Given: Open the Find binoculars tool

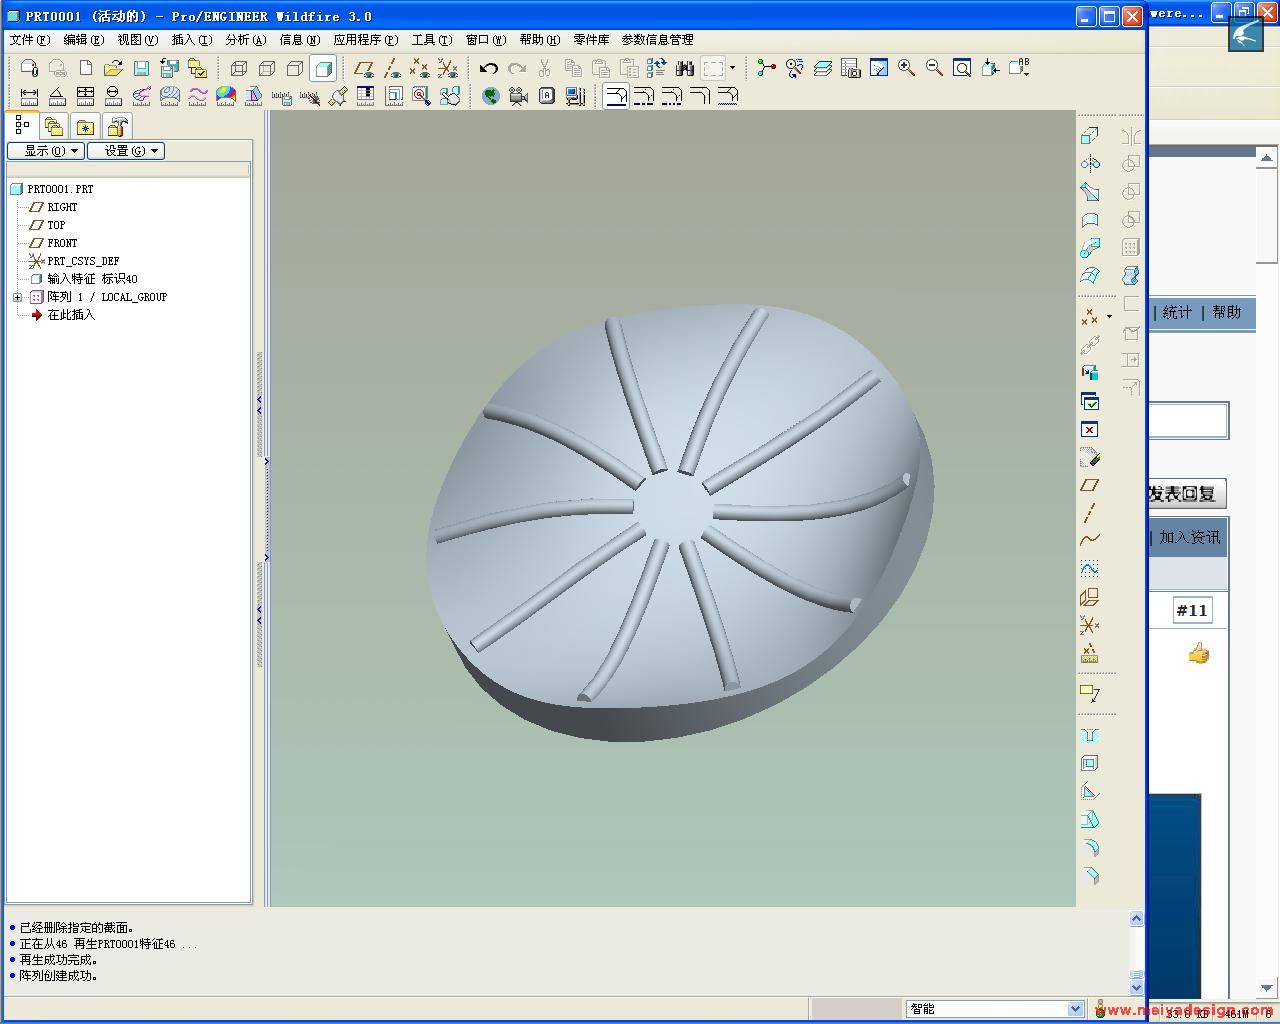Looking at the screenshot, I should (x=685, y=68).
